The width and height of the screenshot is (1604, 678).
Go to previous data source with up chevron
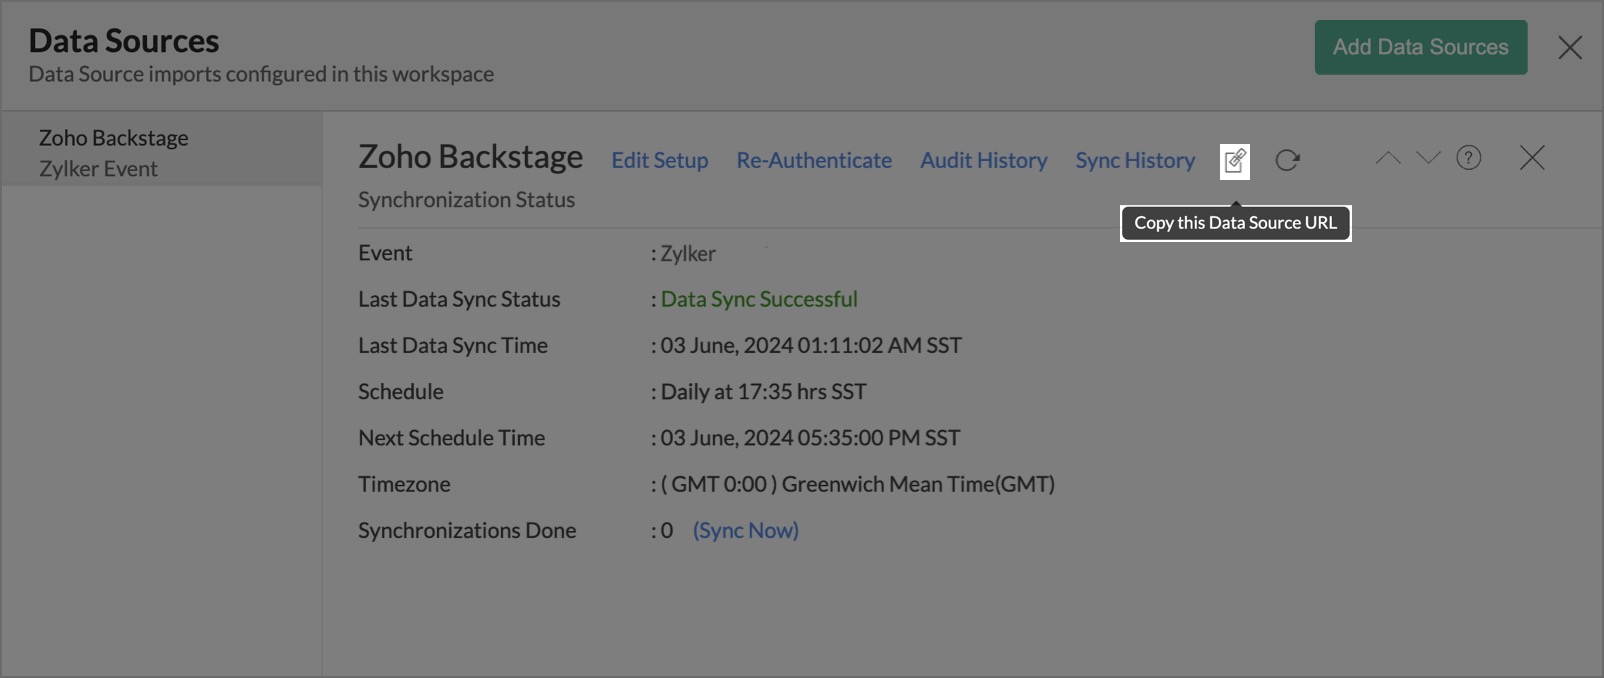click(1388, 158)
